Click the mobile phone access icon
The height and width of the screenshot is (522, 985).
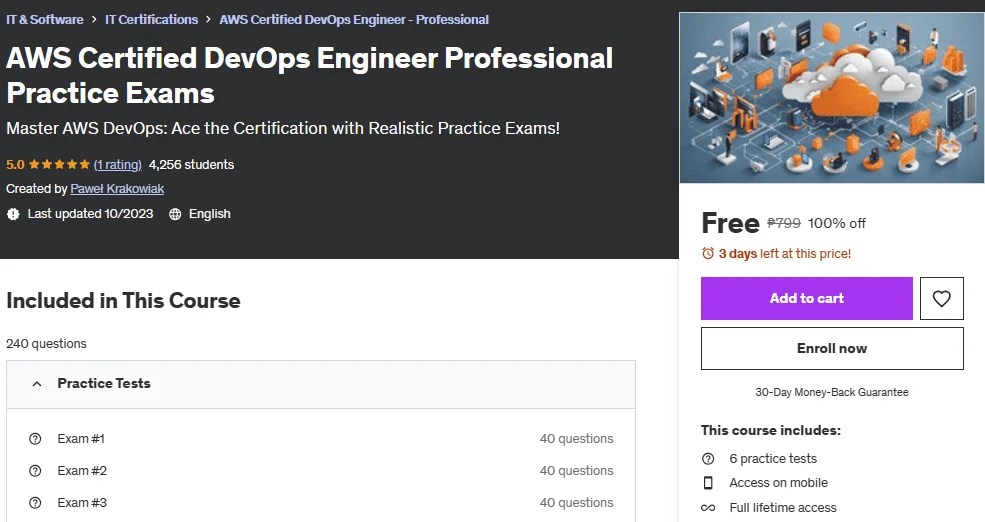708,482
